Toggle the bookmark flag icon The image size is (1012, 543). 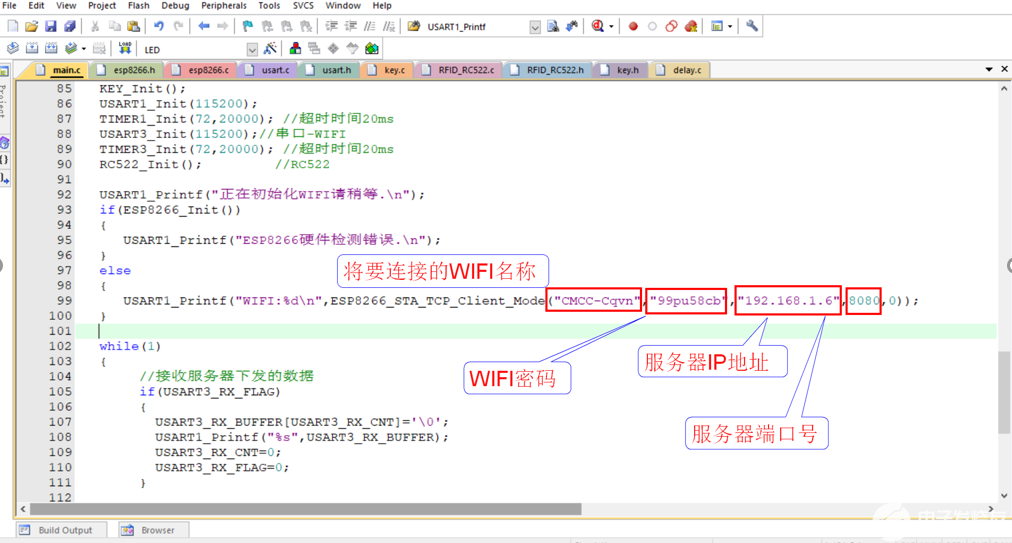(x=247, y=26)
